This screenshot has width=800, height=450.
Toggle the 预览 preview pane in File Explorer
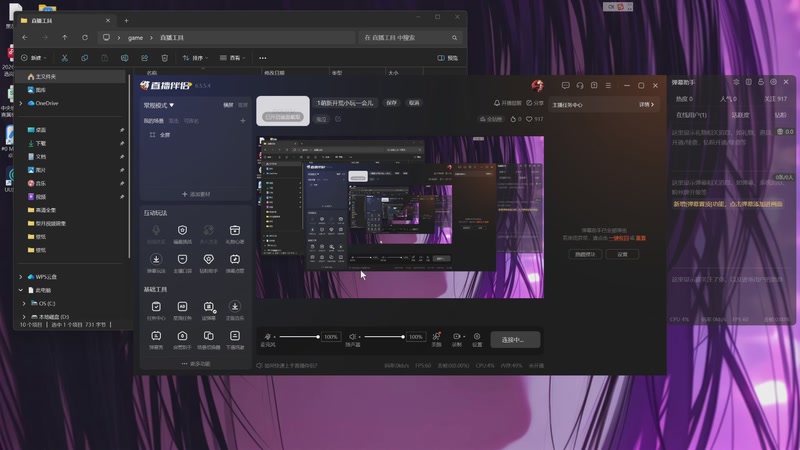[448, 58]
